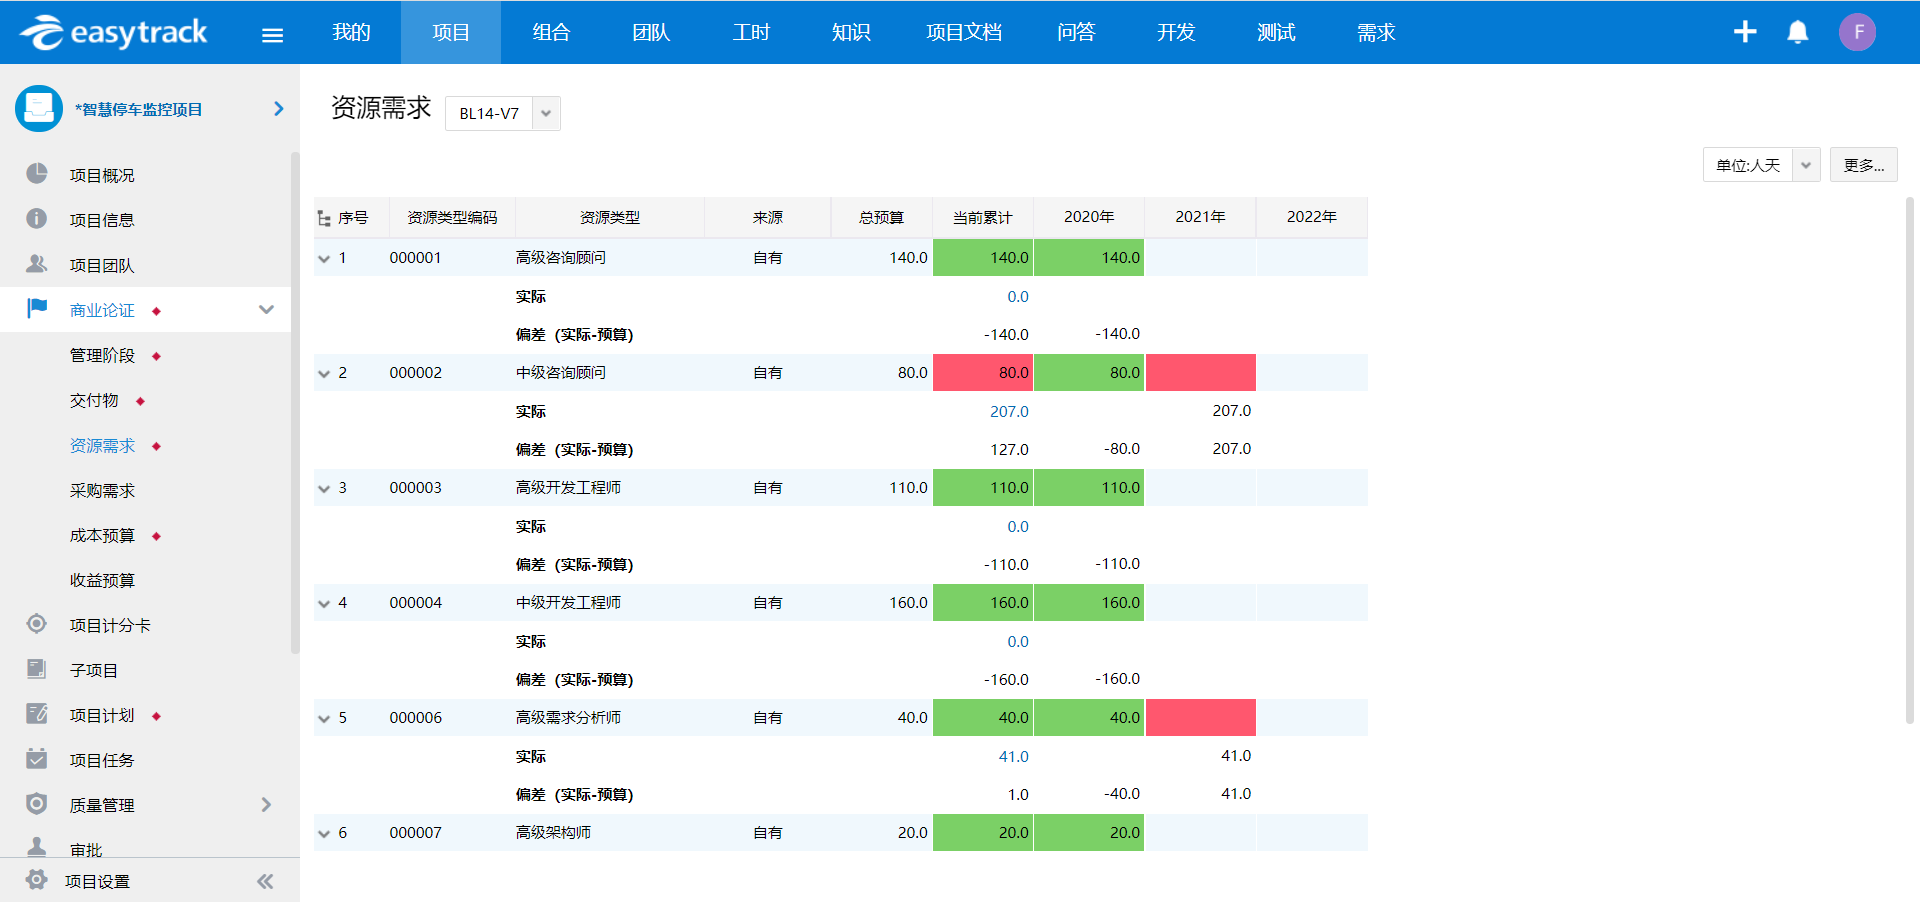Click the red 80.0 cumulative cell
1920x902 pixels.
[983, 372]
